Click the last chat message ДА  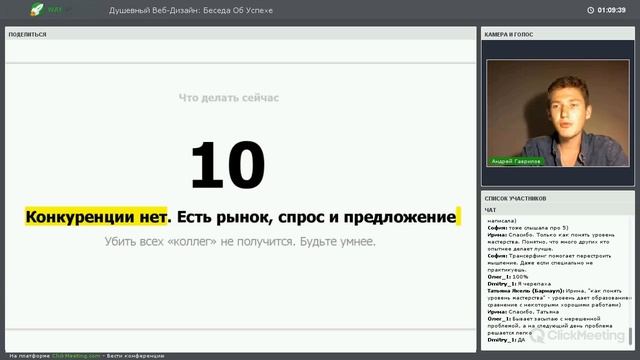[521, 340]
